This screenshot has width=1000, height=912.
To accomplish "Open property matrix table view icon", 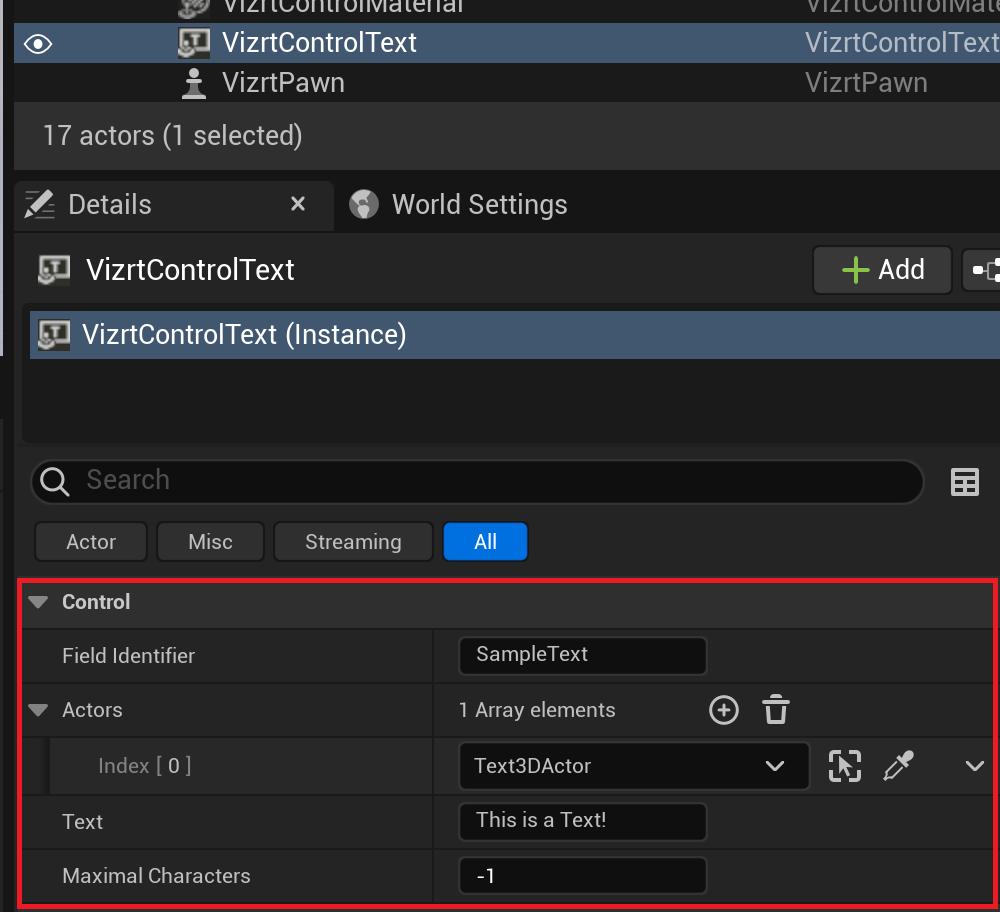I will (964, 483).
